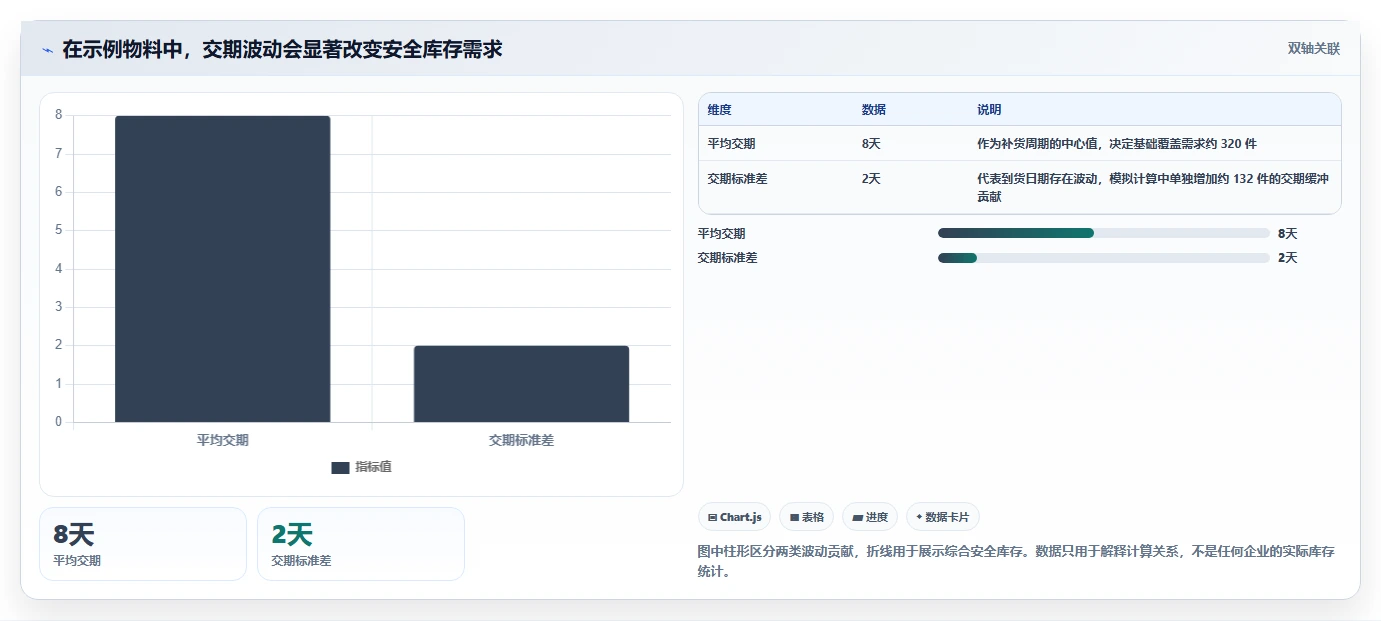Viewport: 1381px width, 621px height.
Task: Click the 维度 column header
Action: click(719, 110)
